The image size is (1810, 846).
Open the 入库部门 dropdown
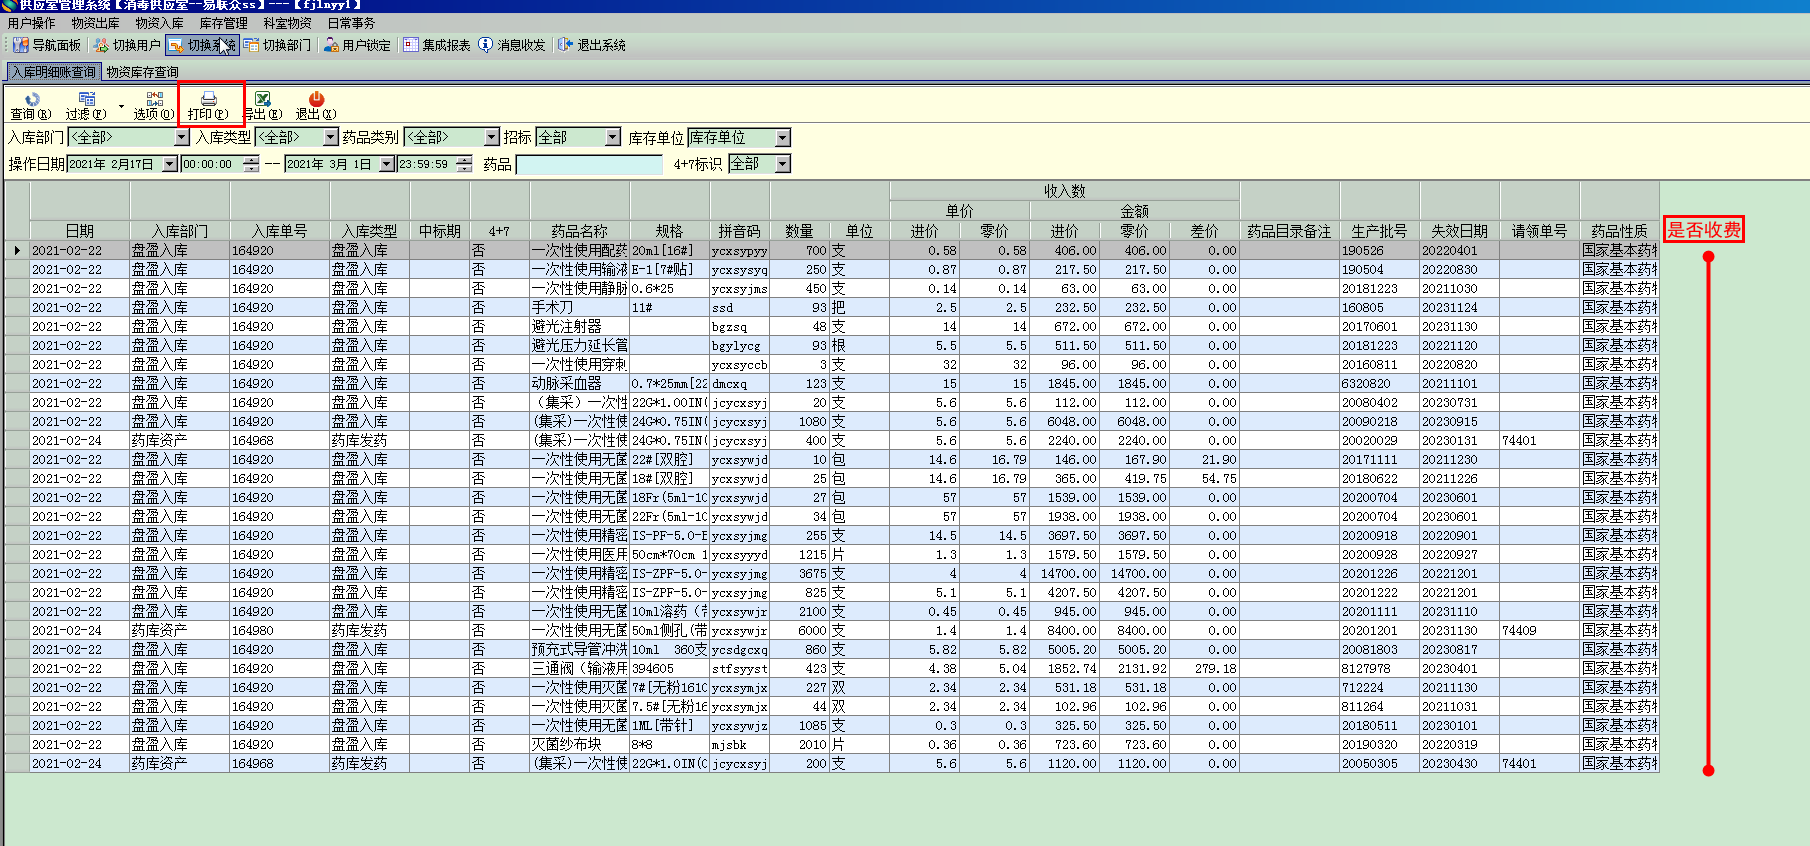(182, 138)
